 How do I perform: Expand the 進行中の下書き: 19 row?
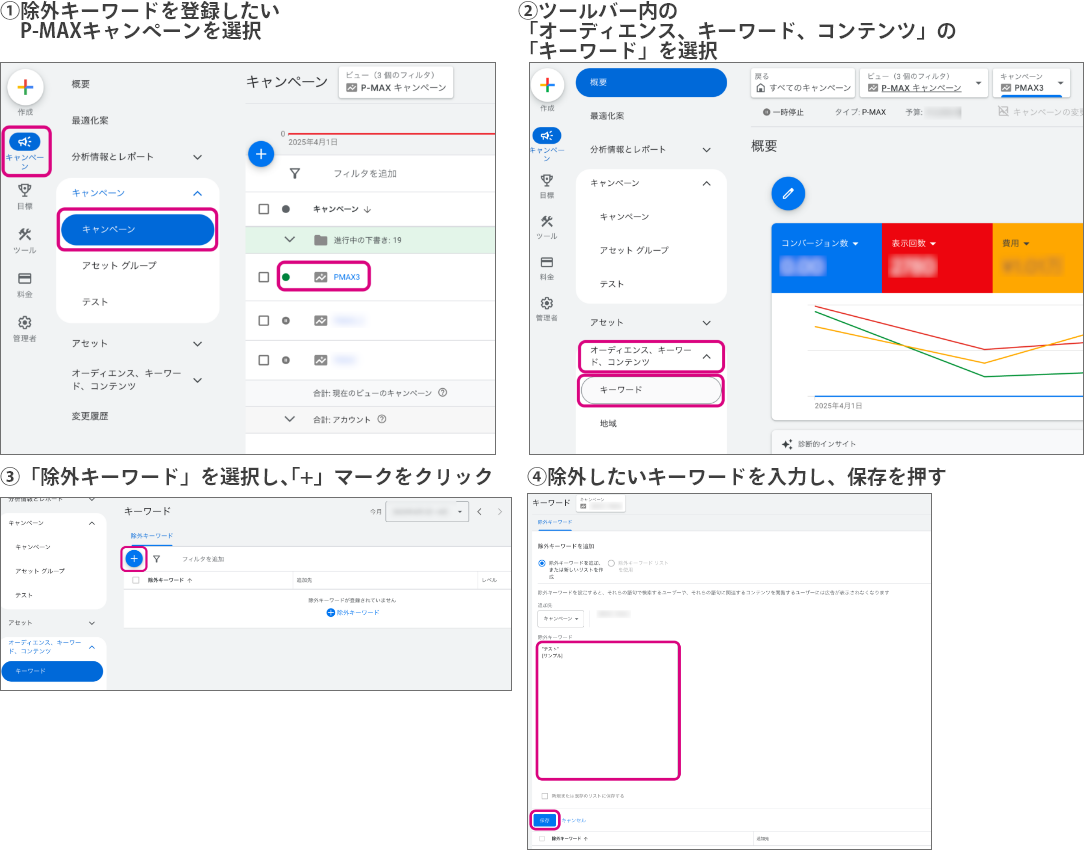pos(290,240)
